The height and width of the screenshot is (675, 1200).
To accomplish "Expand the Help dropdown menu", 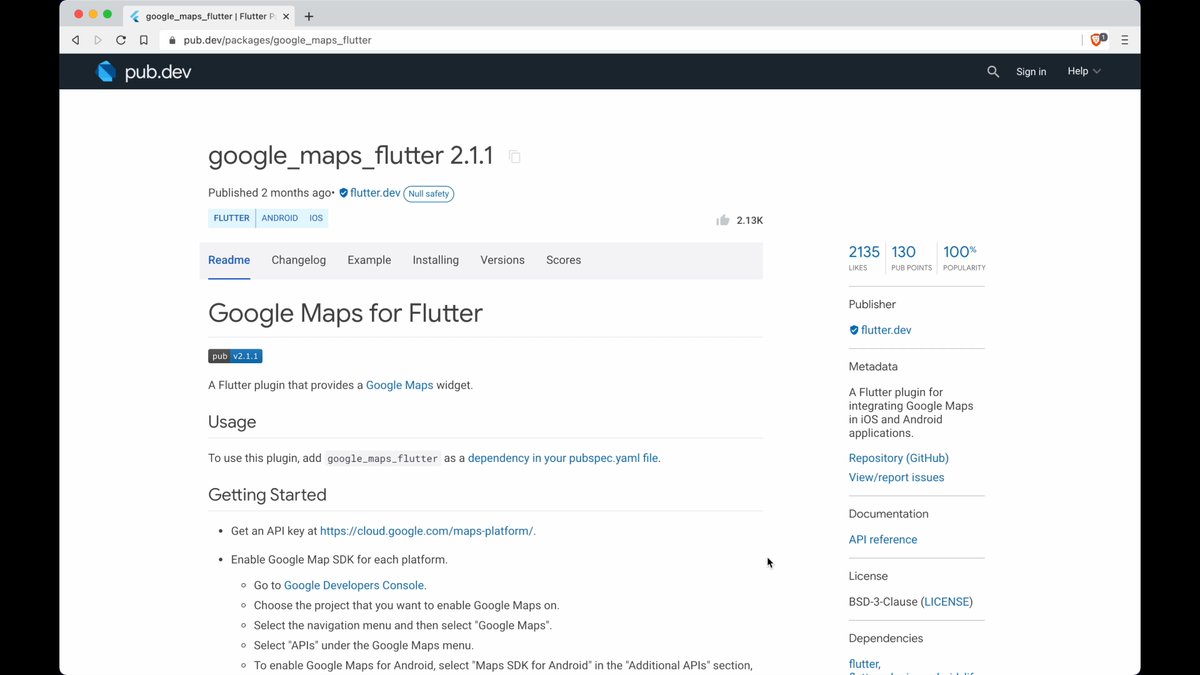I will point(1084,71).
